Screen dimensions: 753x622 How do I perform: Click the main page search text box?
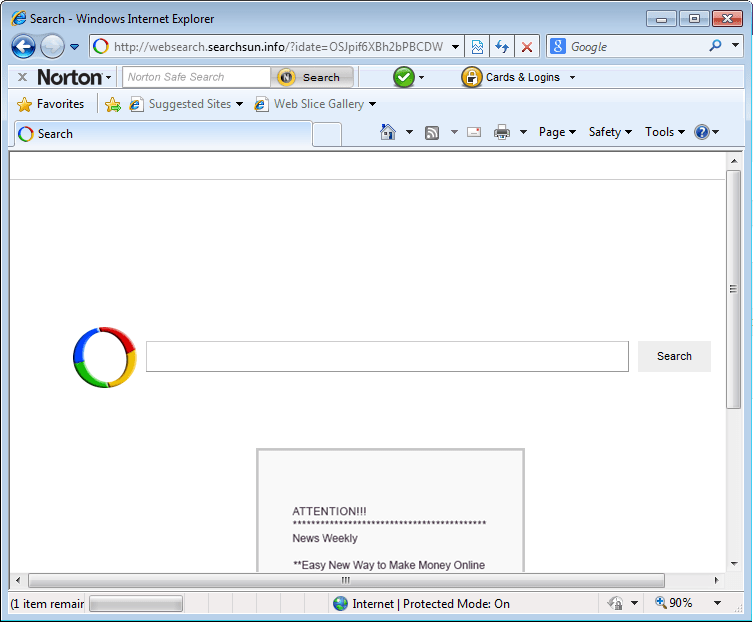click(387, 356)
